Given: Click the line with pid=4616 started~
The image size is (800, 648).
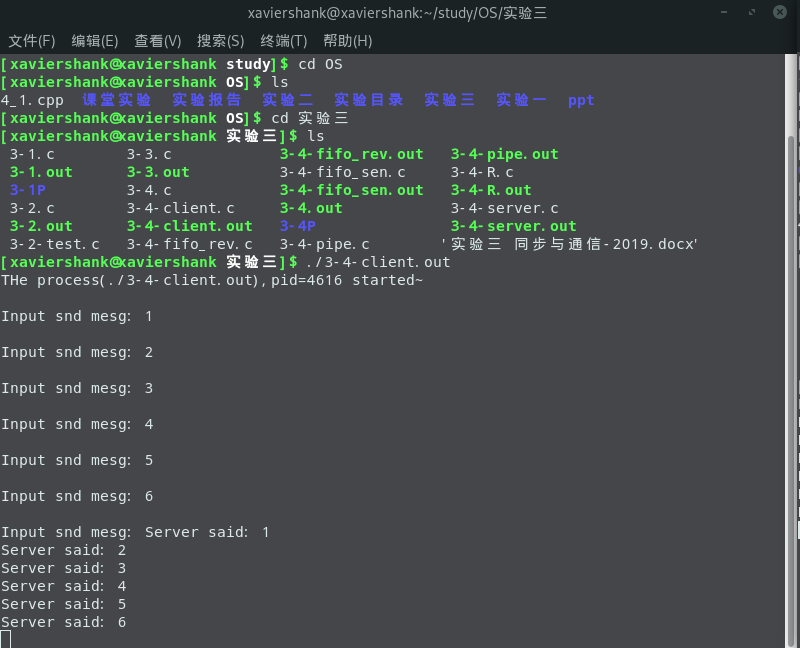Looking at the screenshot, I should click(212, 280).
